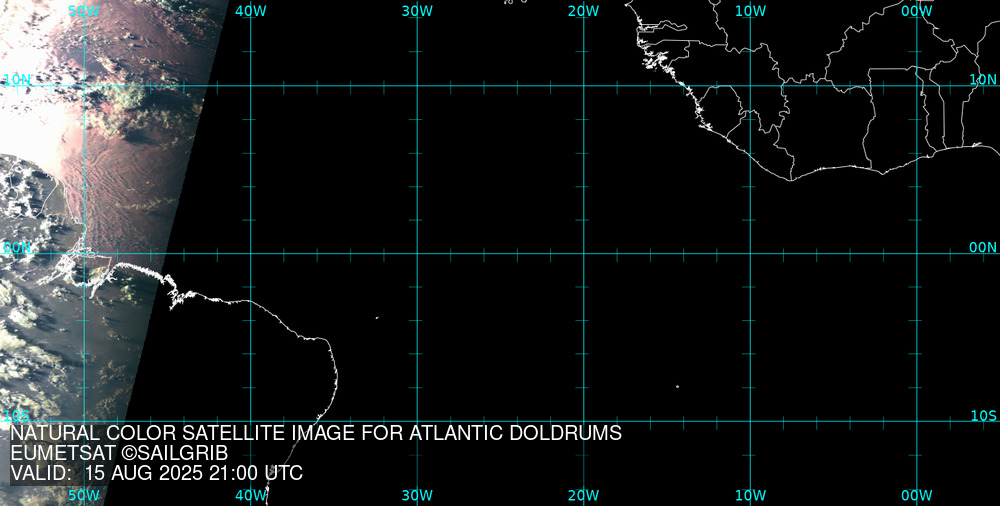Click the 20W label on the bottom edge

584,495
